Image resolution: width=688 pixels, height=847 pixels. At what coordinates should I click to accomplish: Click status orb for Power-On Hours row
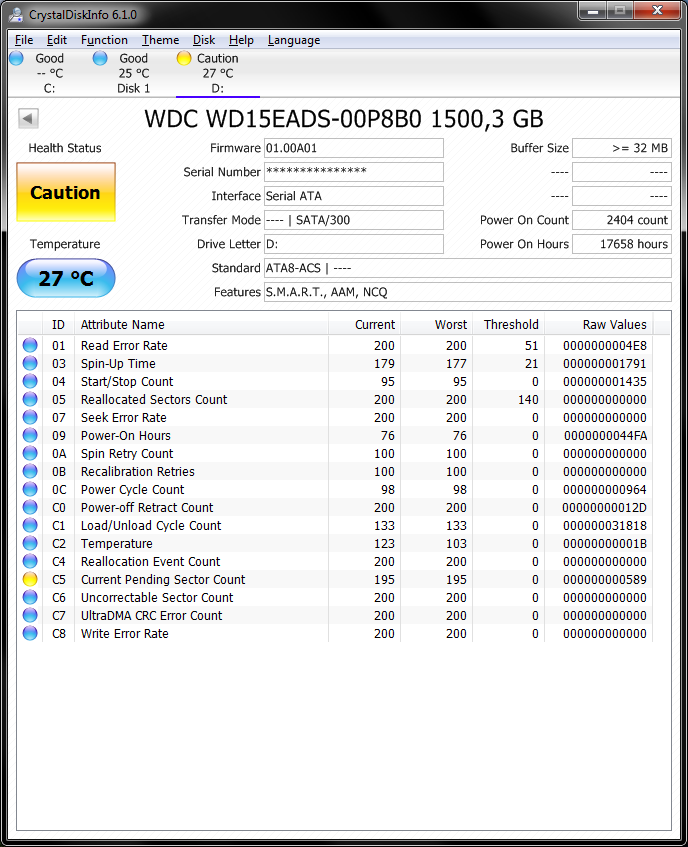coord(30,435)
